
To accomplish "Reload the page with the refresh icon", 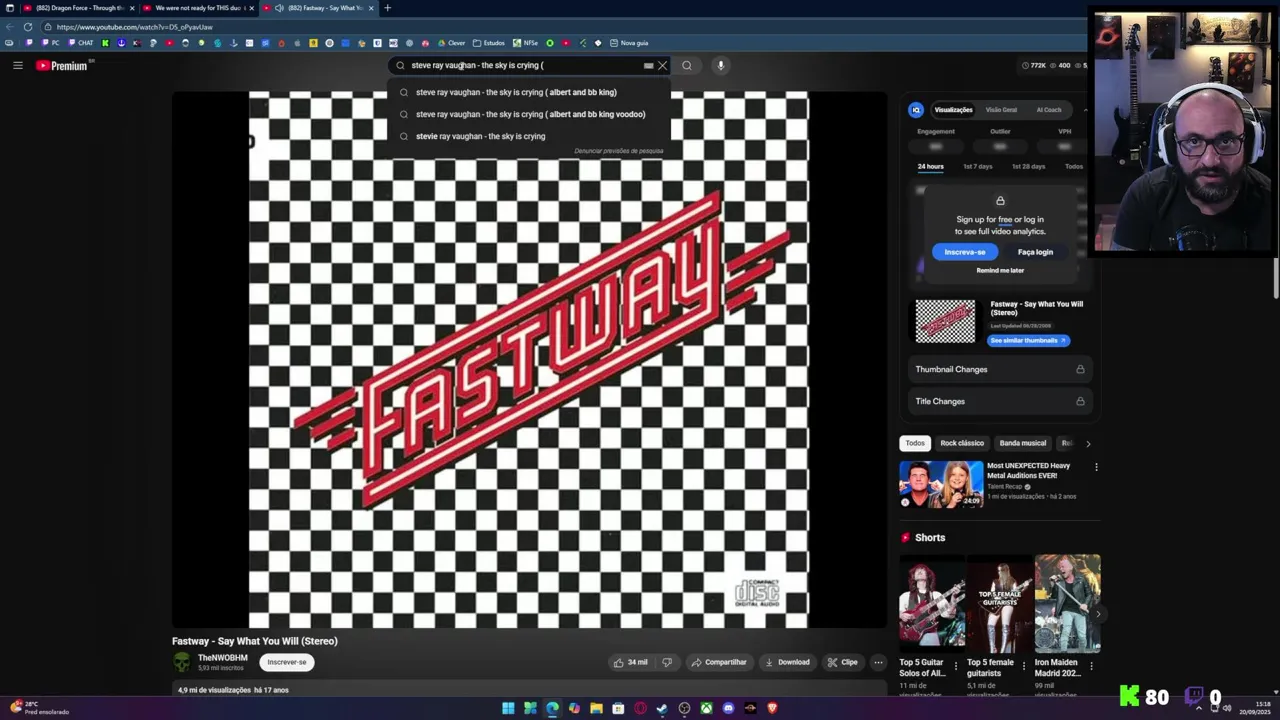I will (x=27, y=27).
